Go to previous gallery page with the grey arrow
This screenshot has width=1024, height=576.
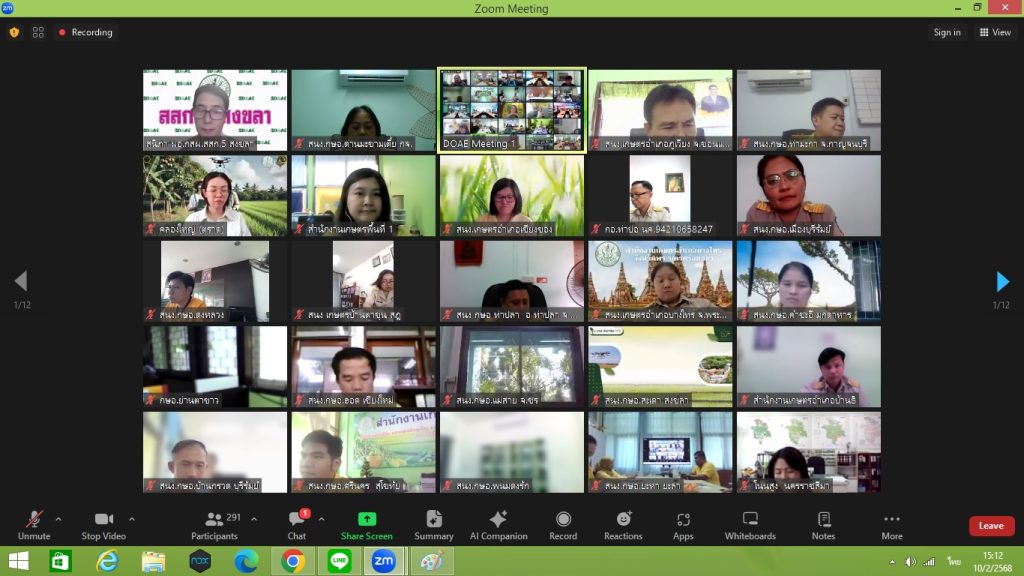pos(21,281)
